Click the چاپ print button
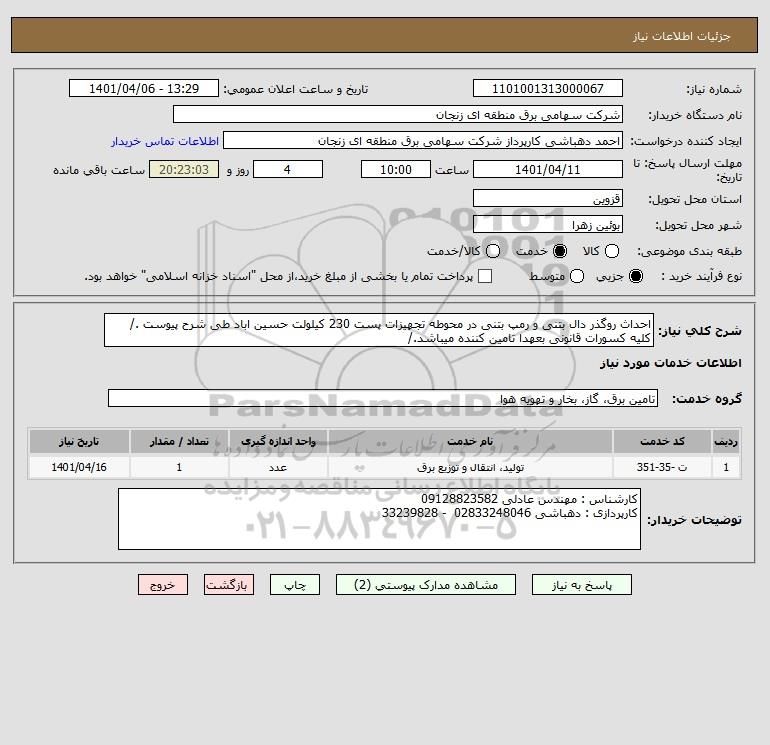Screen dimensions: 770x745 pyautogui.click(x=295, y=584)
